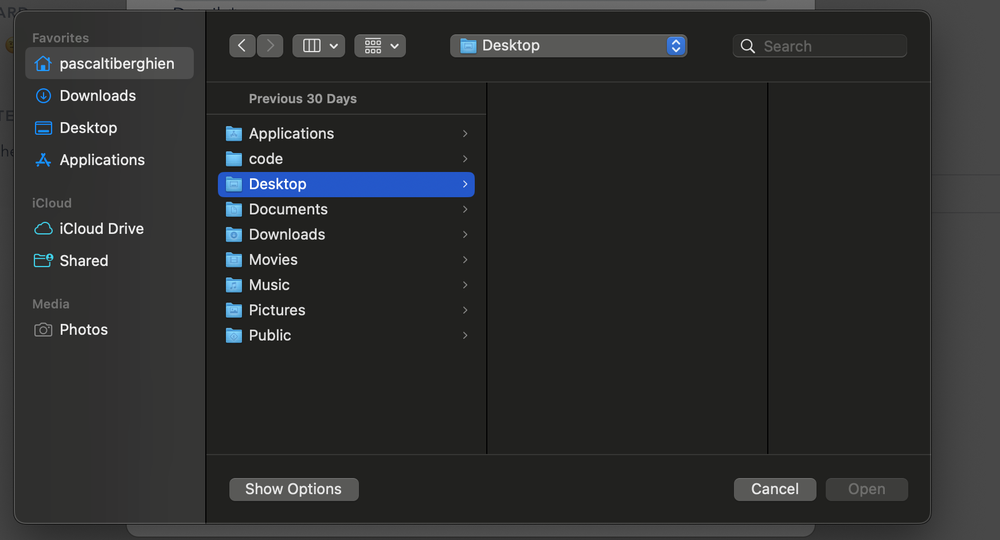
Task: Select the Public folder in list
Action: coord(270,335)
